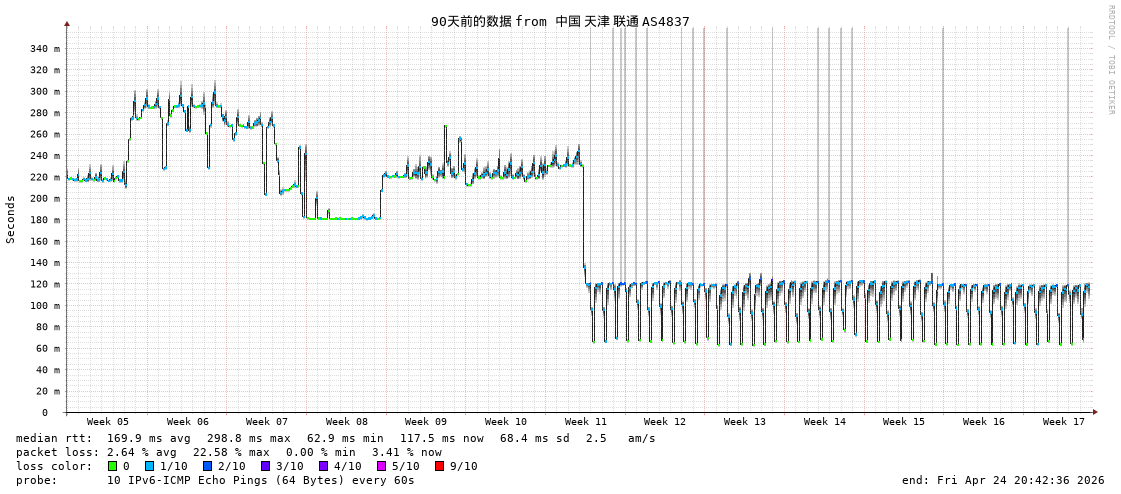1121x494 pixels.
Task: Click the graph title mentioning AS4837
Action: pyautogui.click(x=560, y=21)
